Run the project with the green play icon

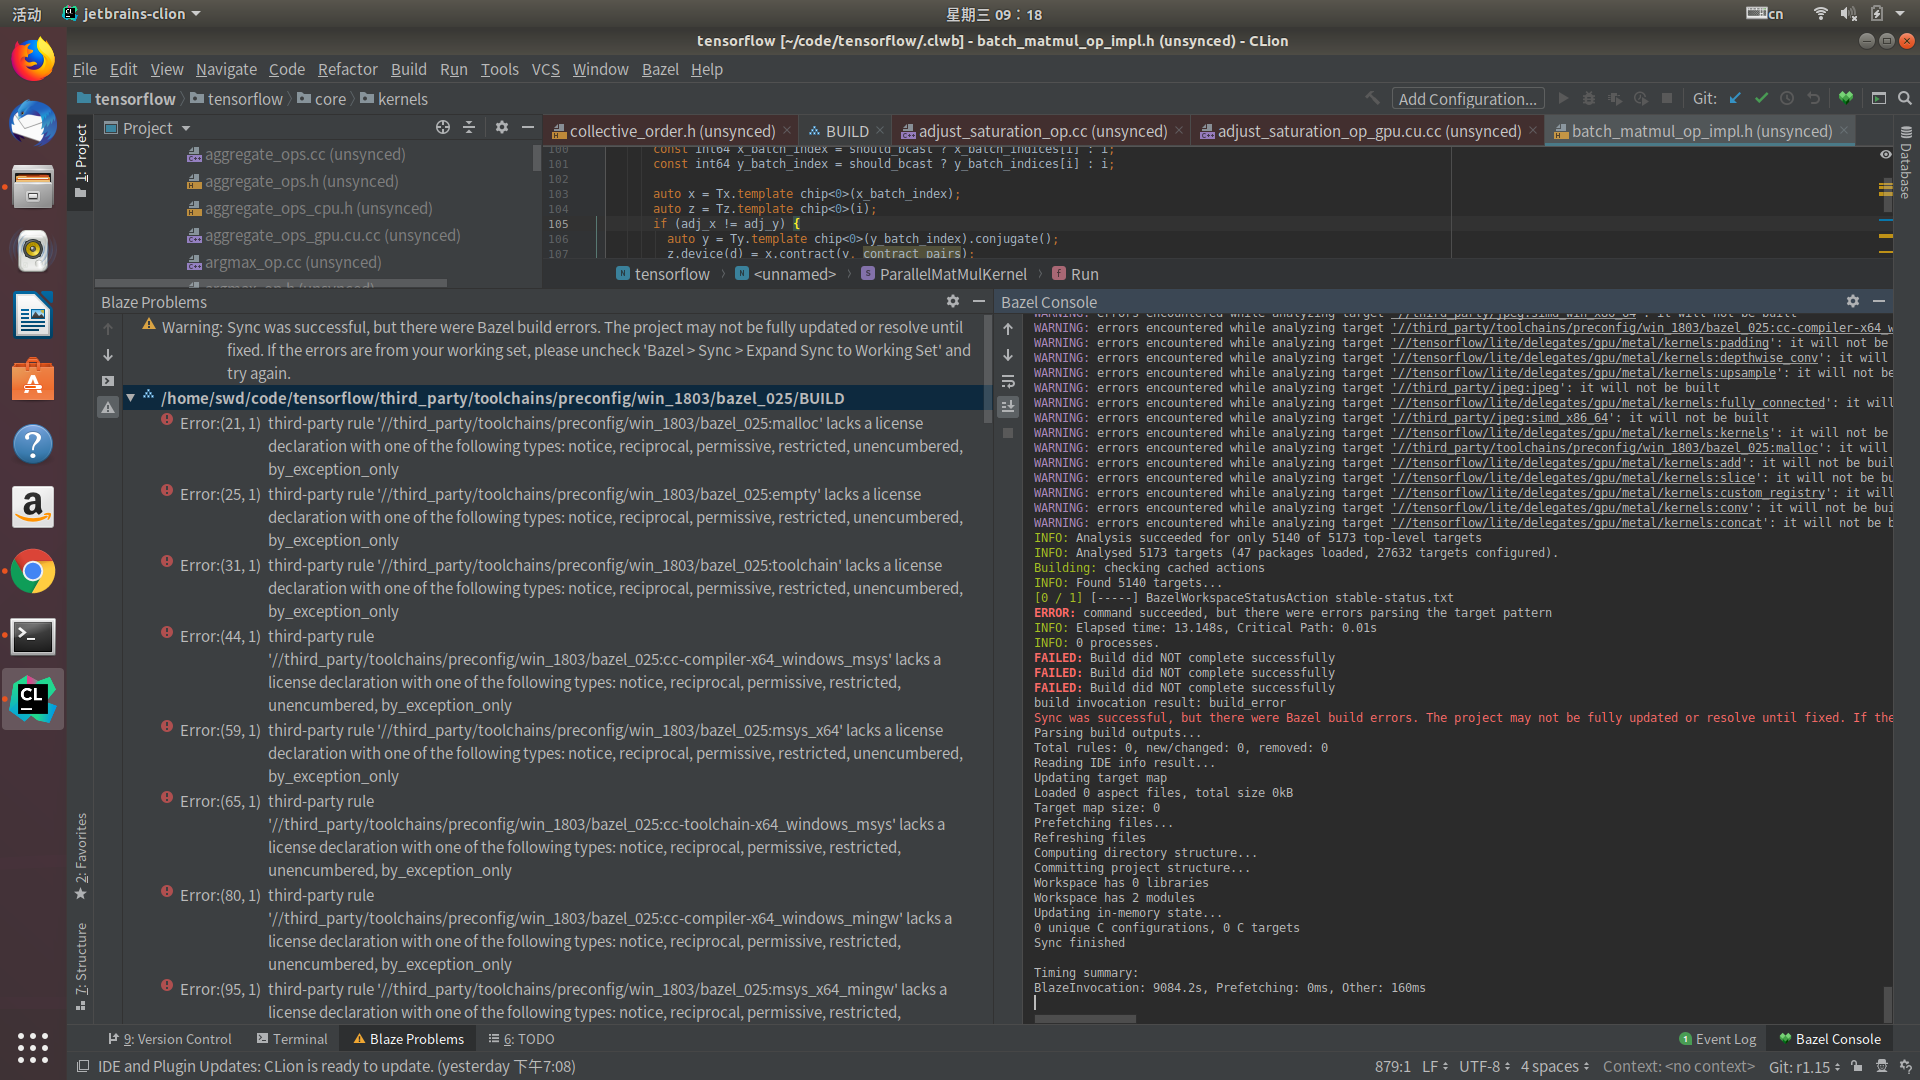pos(1563,98)
